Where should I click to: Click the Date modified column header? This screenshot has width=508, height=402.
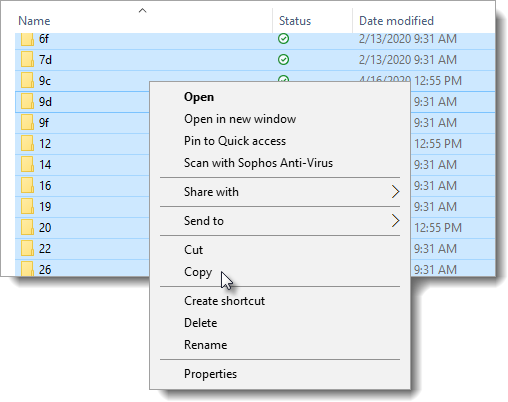click(x=396, y=21)
